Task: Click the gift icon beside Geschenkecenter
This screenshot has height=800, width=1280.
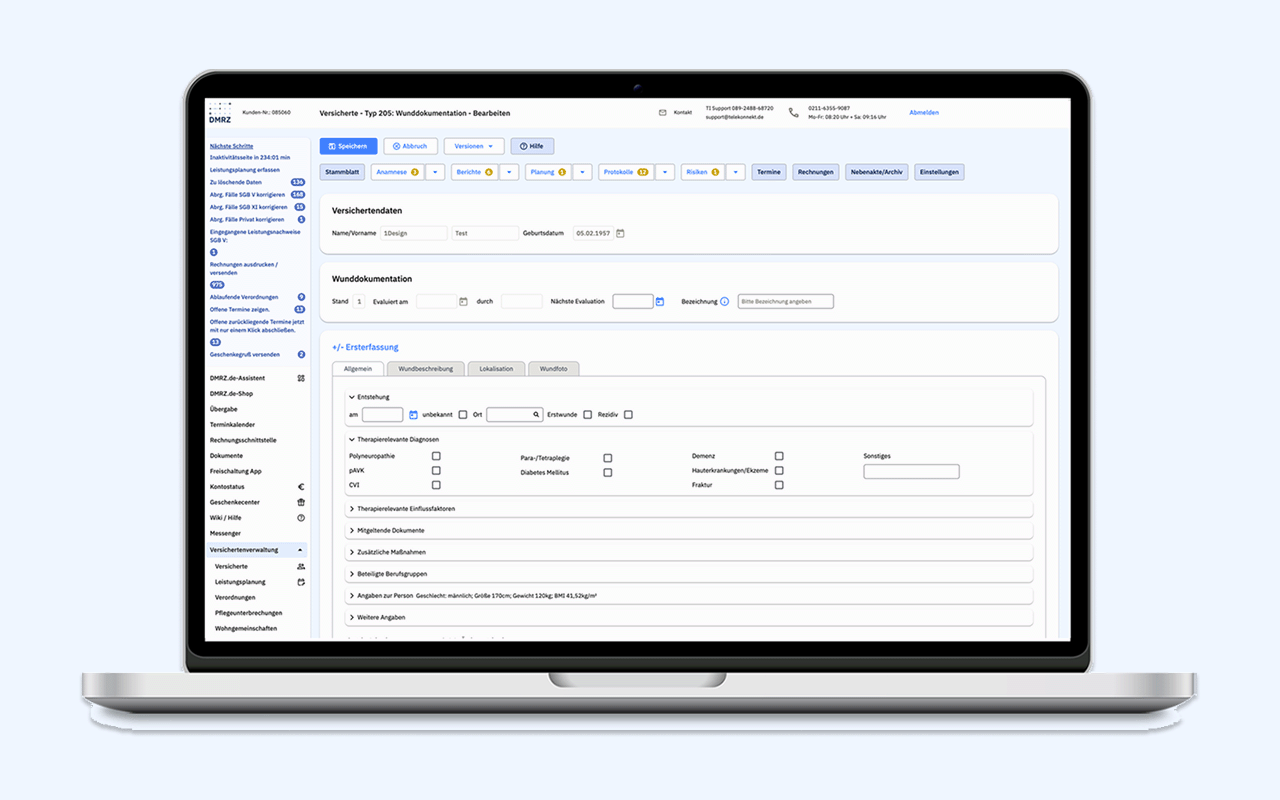Action: click(301, 502)
